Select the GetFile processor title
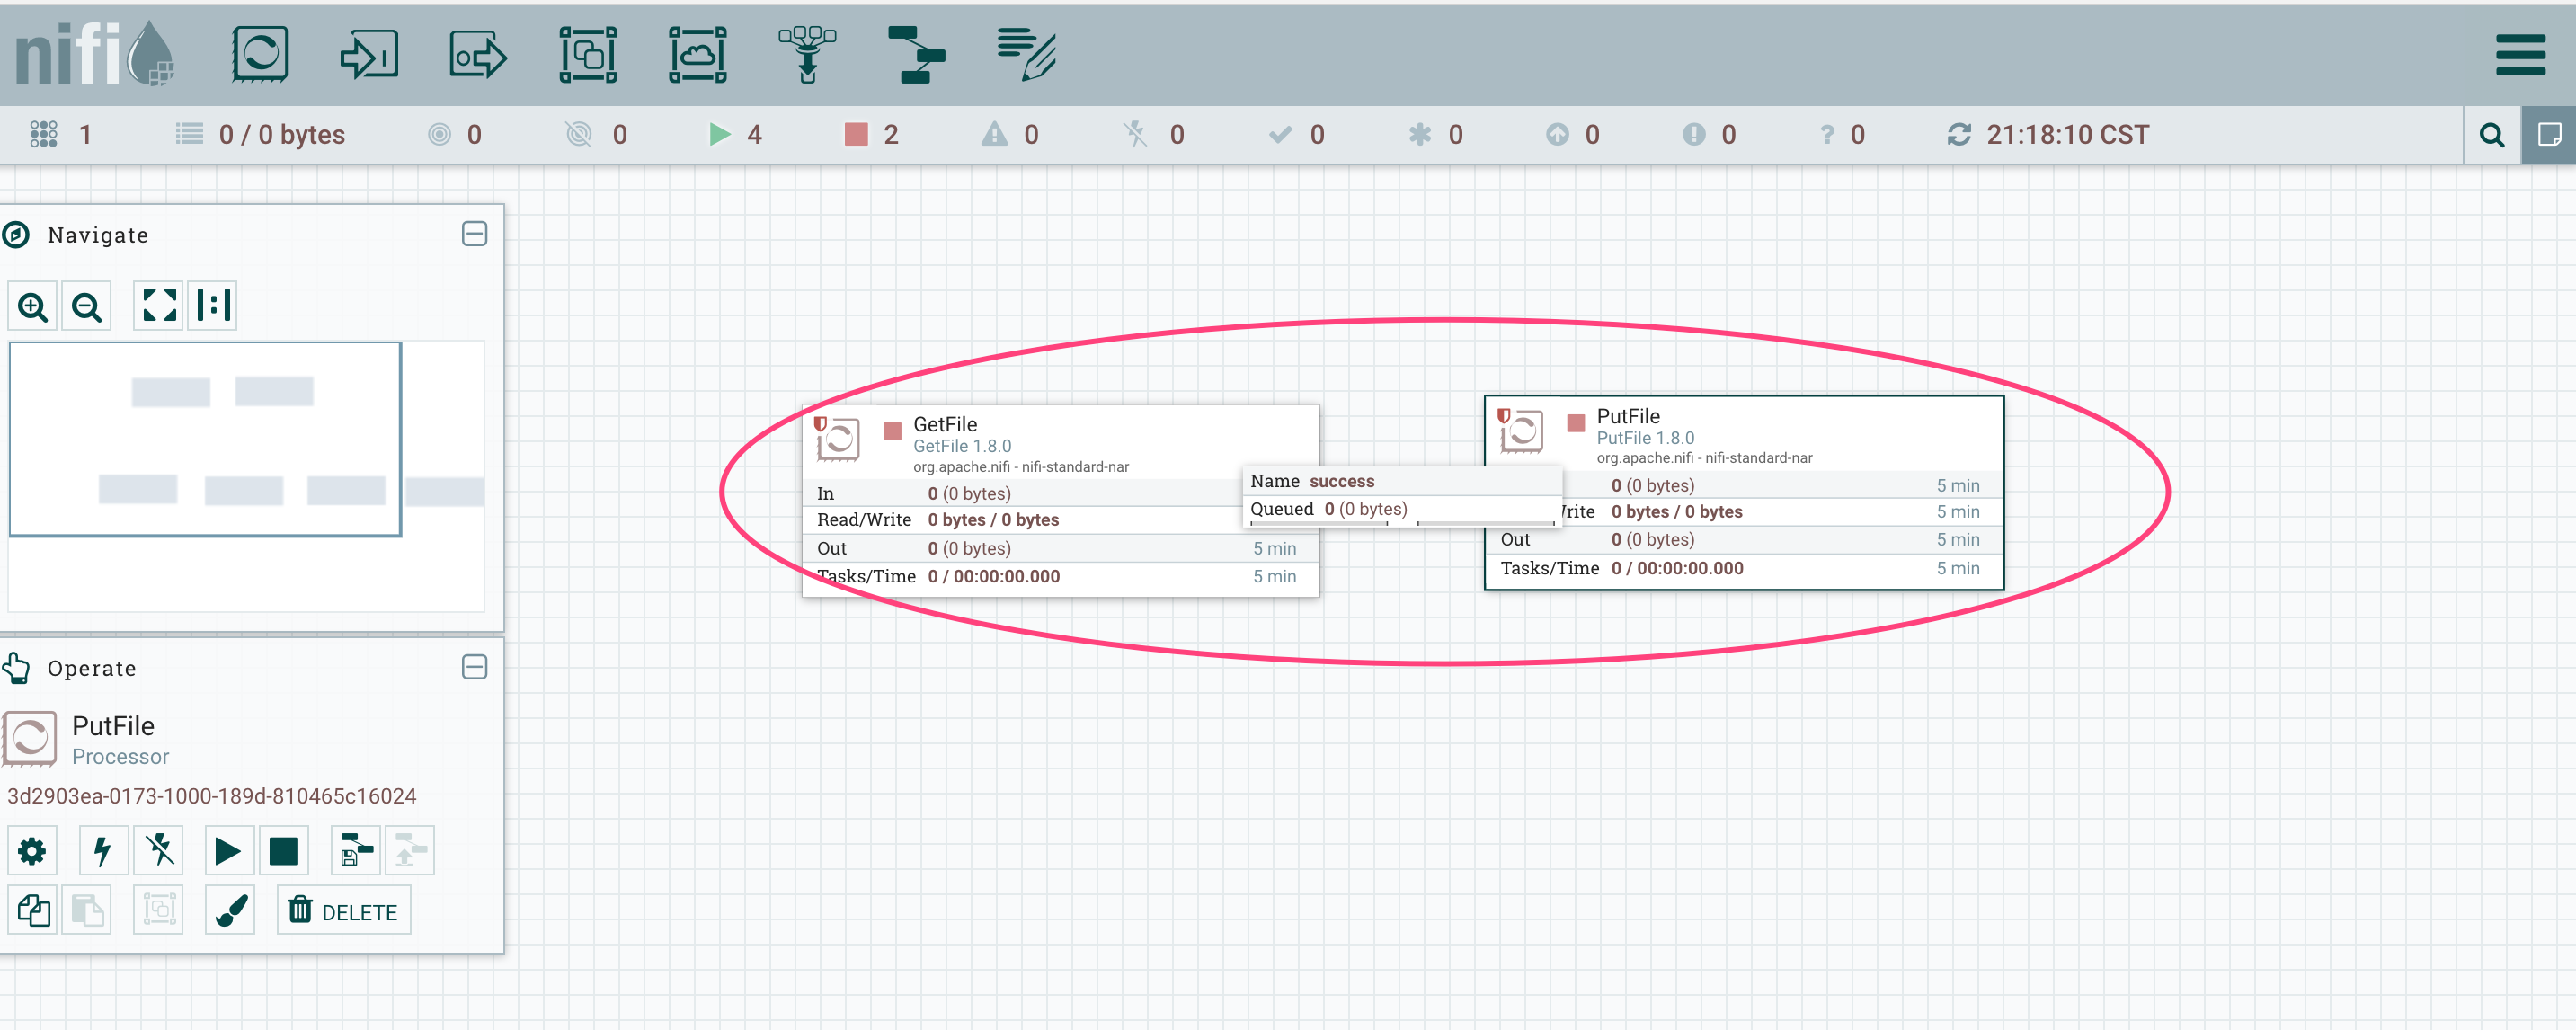The height and width of the screenshot is (1030, 2576). [x=945, y=424]
